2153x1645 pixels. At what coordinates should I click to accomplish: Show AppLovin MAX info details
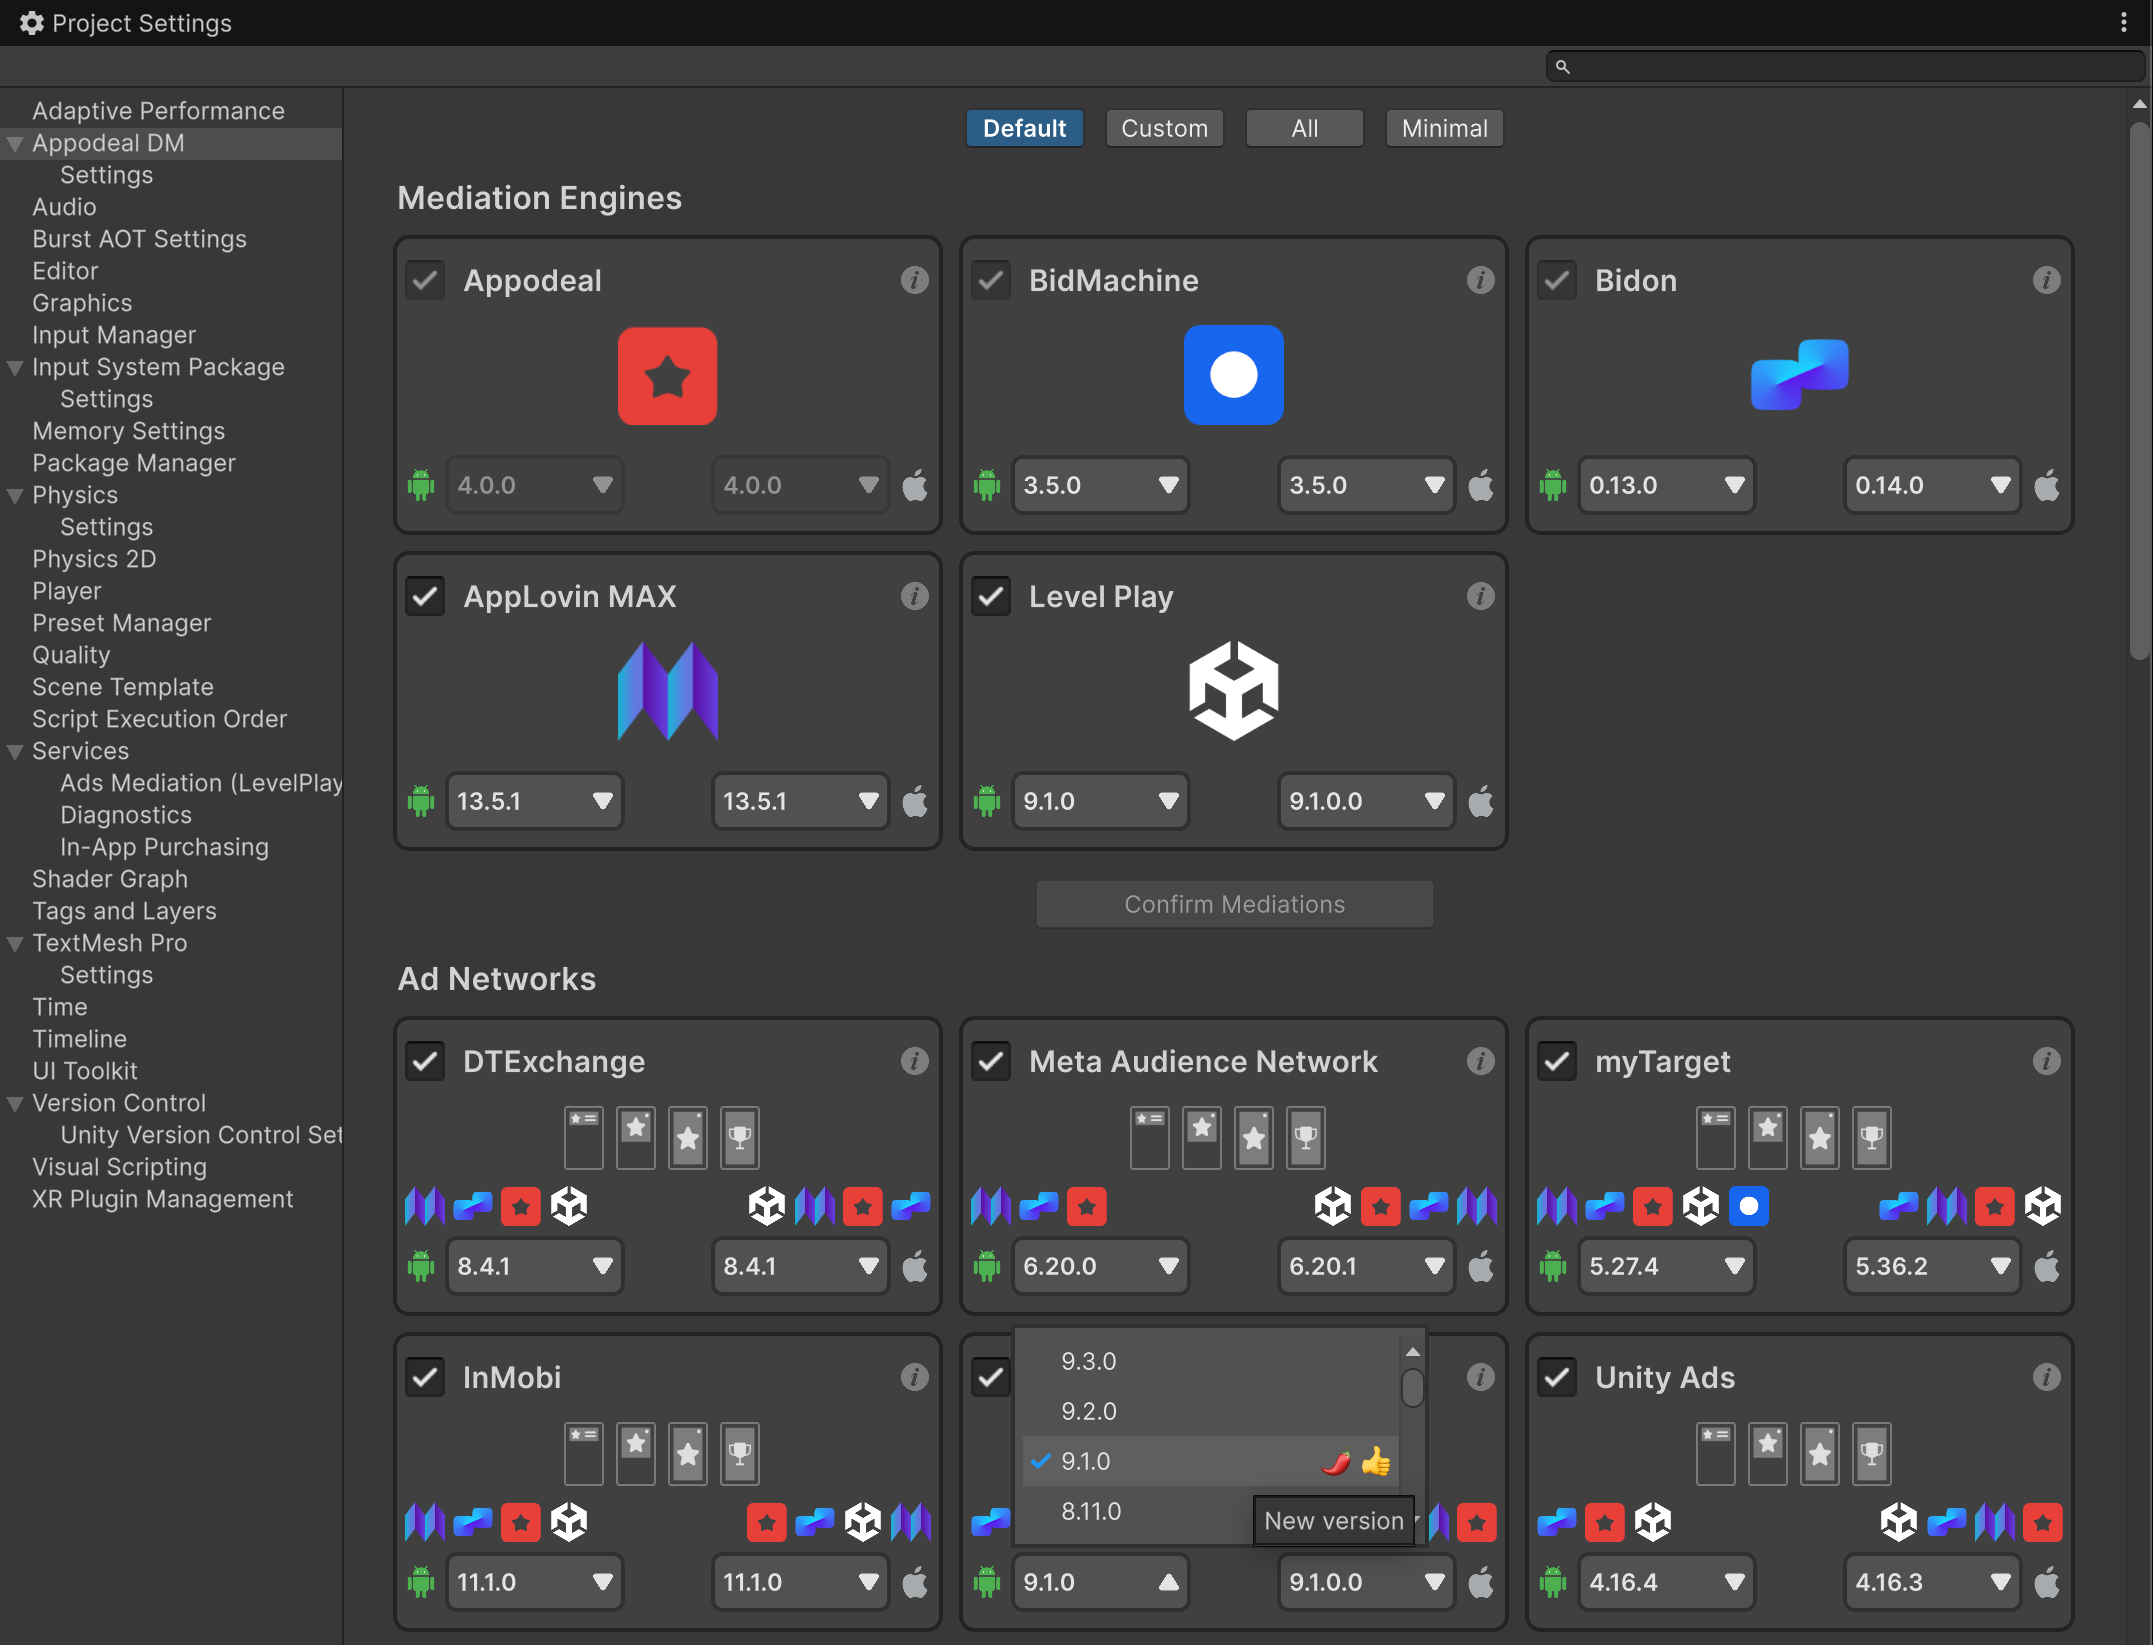click(914, 596)
